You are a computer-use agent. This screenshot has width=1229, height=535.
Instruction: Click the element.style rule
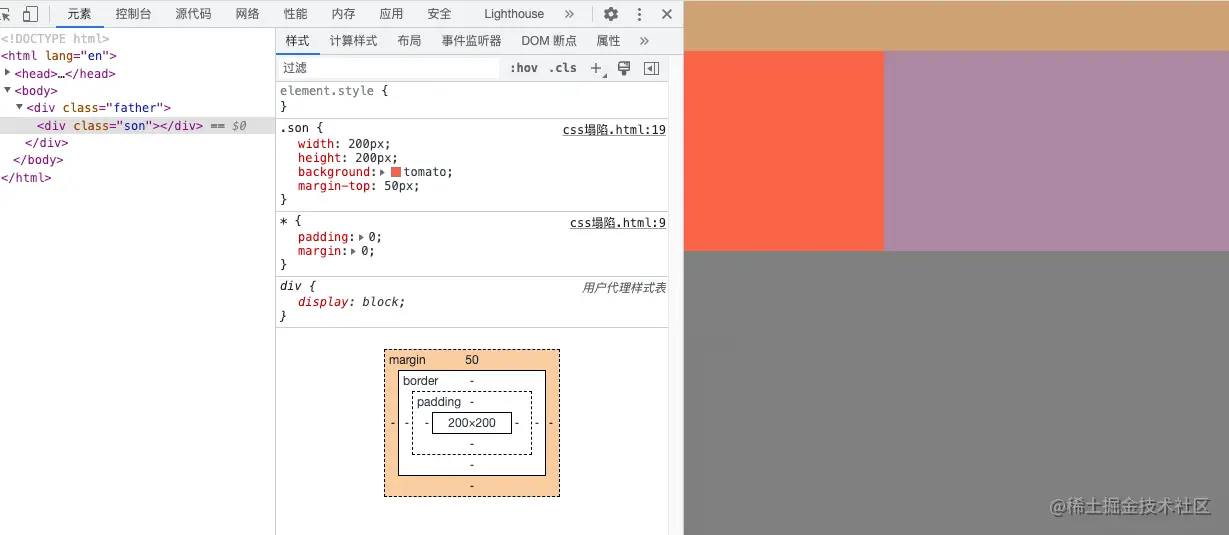pyautogui.click(x=327, y=90)
